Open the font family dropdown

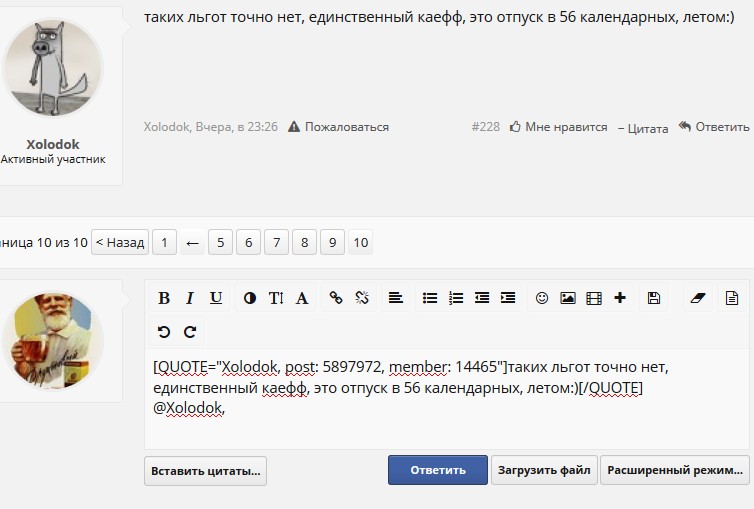(x=301, y=298)
